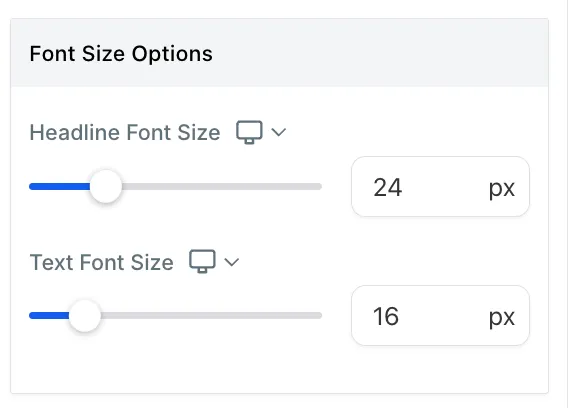Click the desktop device icon beside Headline Font Size
The width and height of the screenshot is (568, 408).
249,132
